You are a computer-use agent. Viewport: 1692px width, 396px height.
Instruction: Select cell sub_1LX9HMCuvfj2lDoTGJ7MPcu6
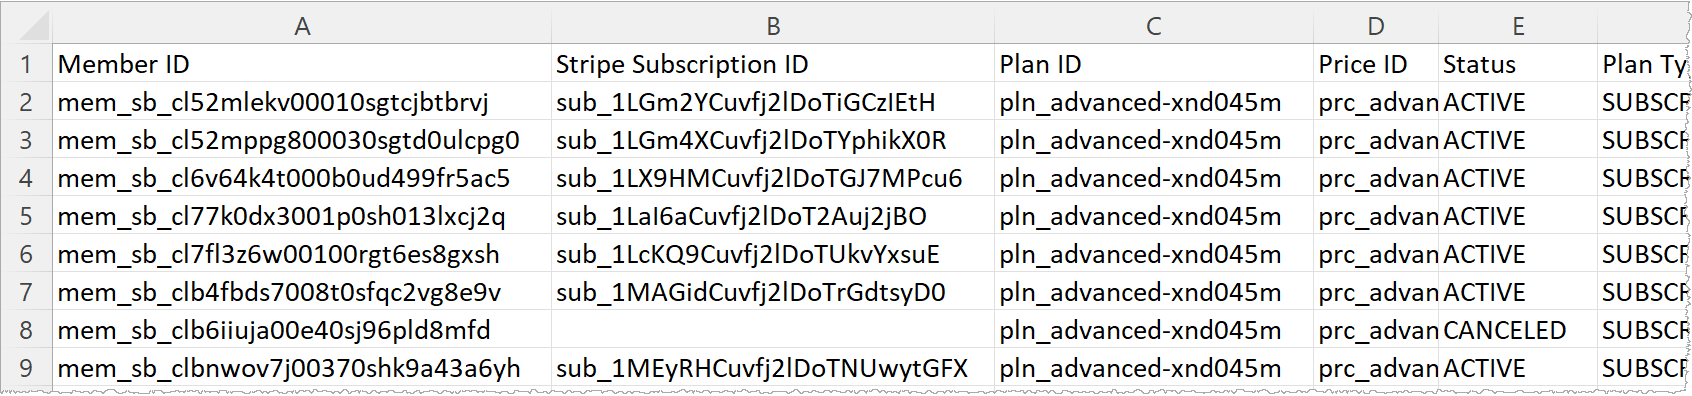(773, 178)
